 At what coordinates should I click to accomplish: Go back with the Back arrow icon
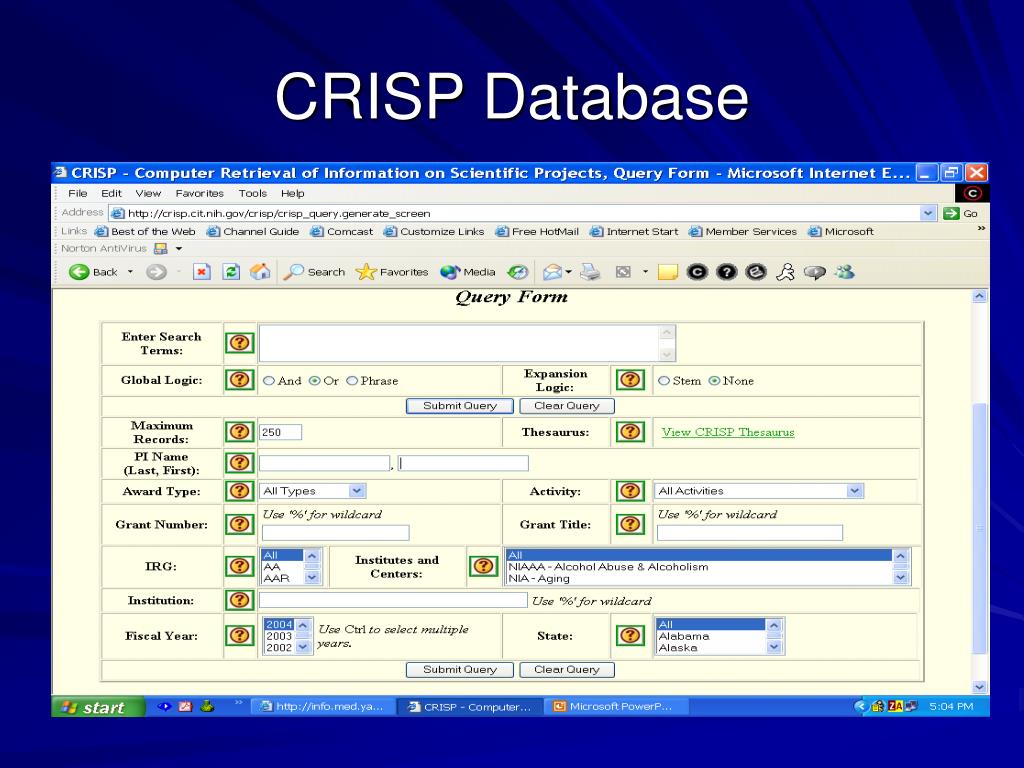[x=79, y=272]
